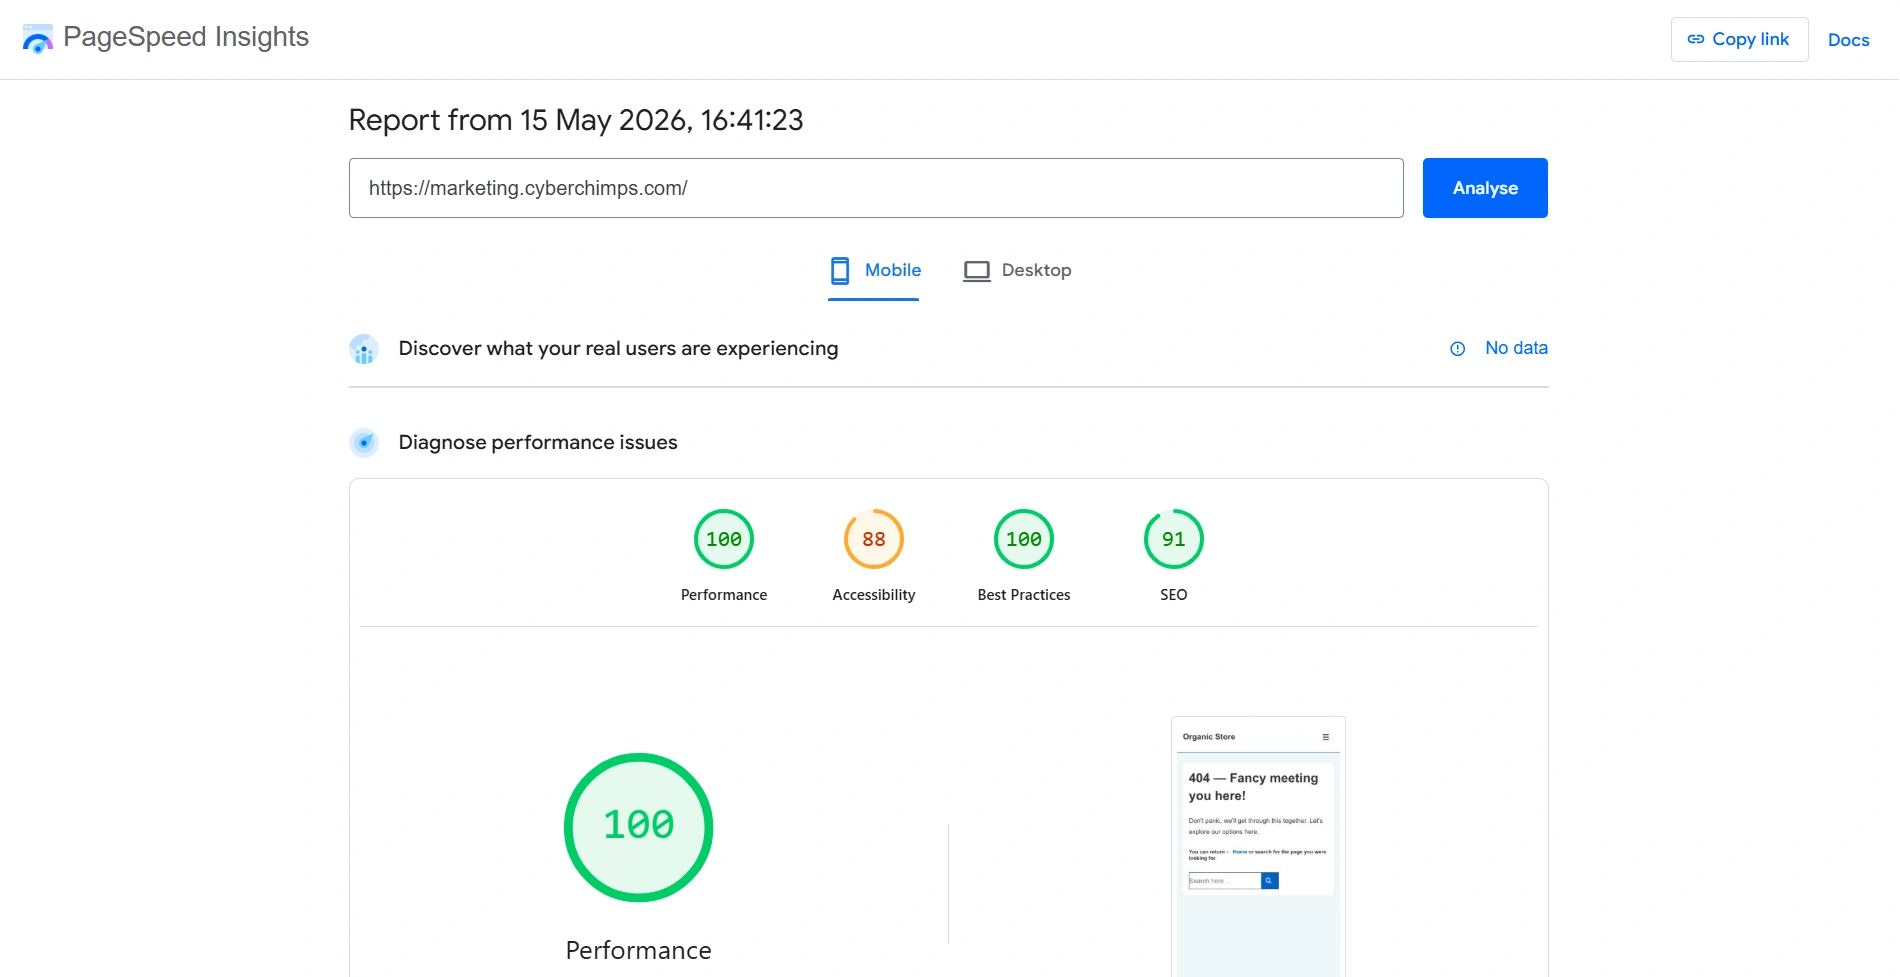This screenshot has width=1900, height=977.
Task: Switch to the Mobile tab
Action: (874, 271)
